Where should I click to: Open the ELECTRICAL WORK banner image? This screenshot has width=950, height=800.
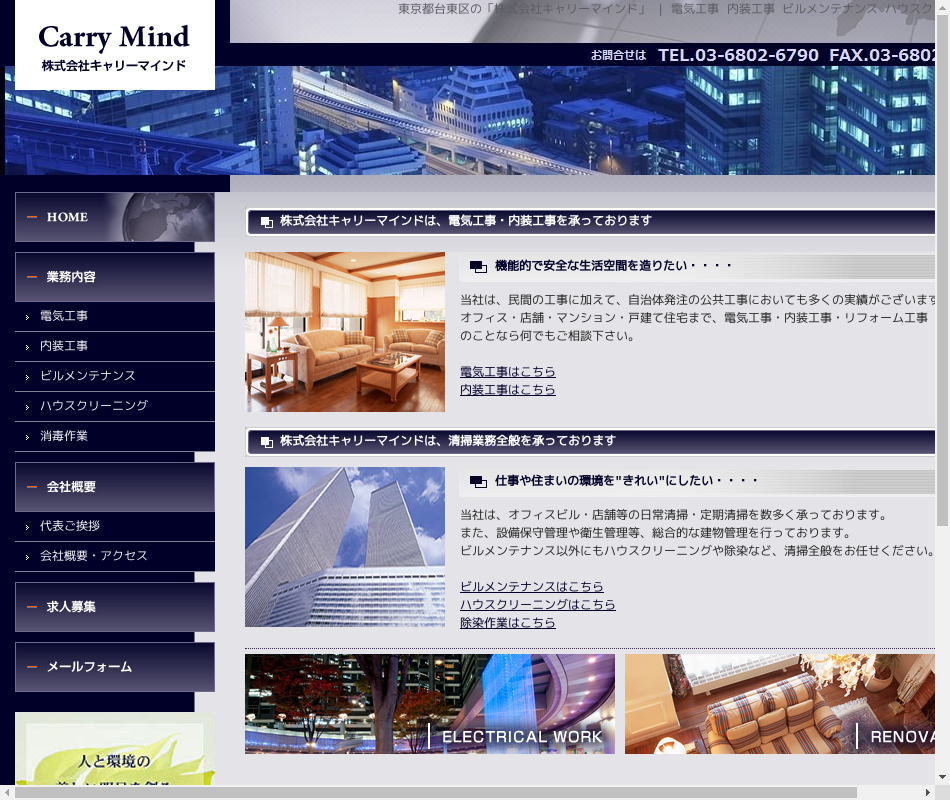(x=429, y=704)
